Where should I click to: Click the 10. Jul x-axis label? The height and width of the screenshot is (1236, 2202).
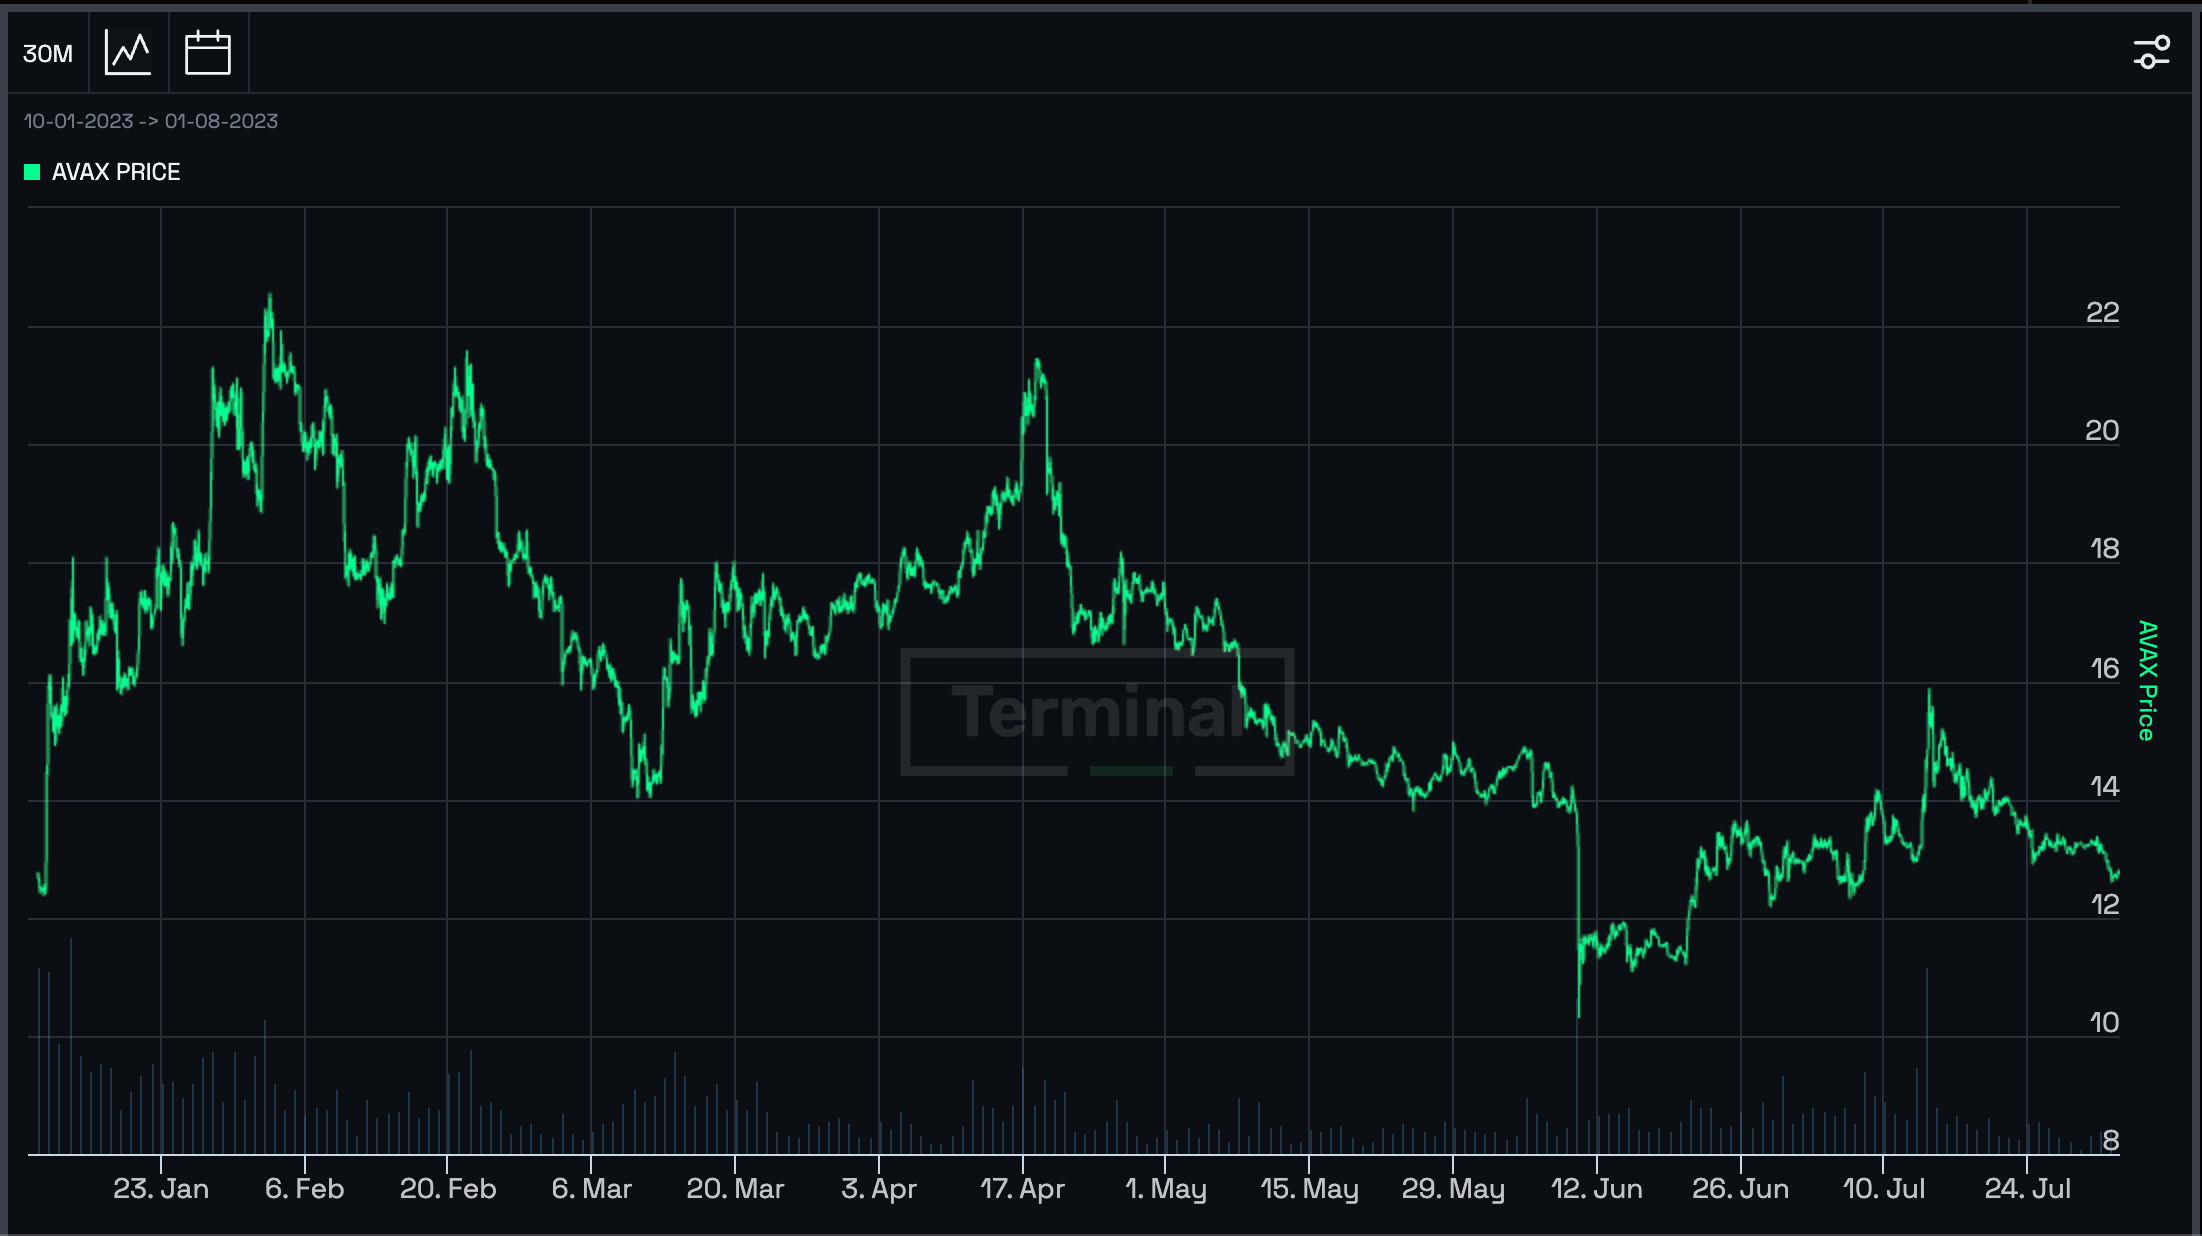click(x=1883, y=1189)
